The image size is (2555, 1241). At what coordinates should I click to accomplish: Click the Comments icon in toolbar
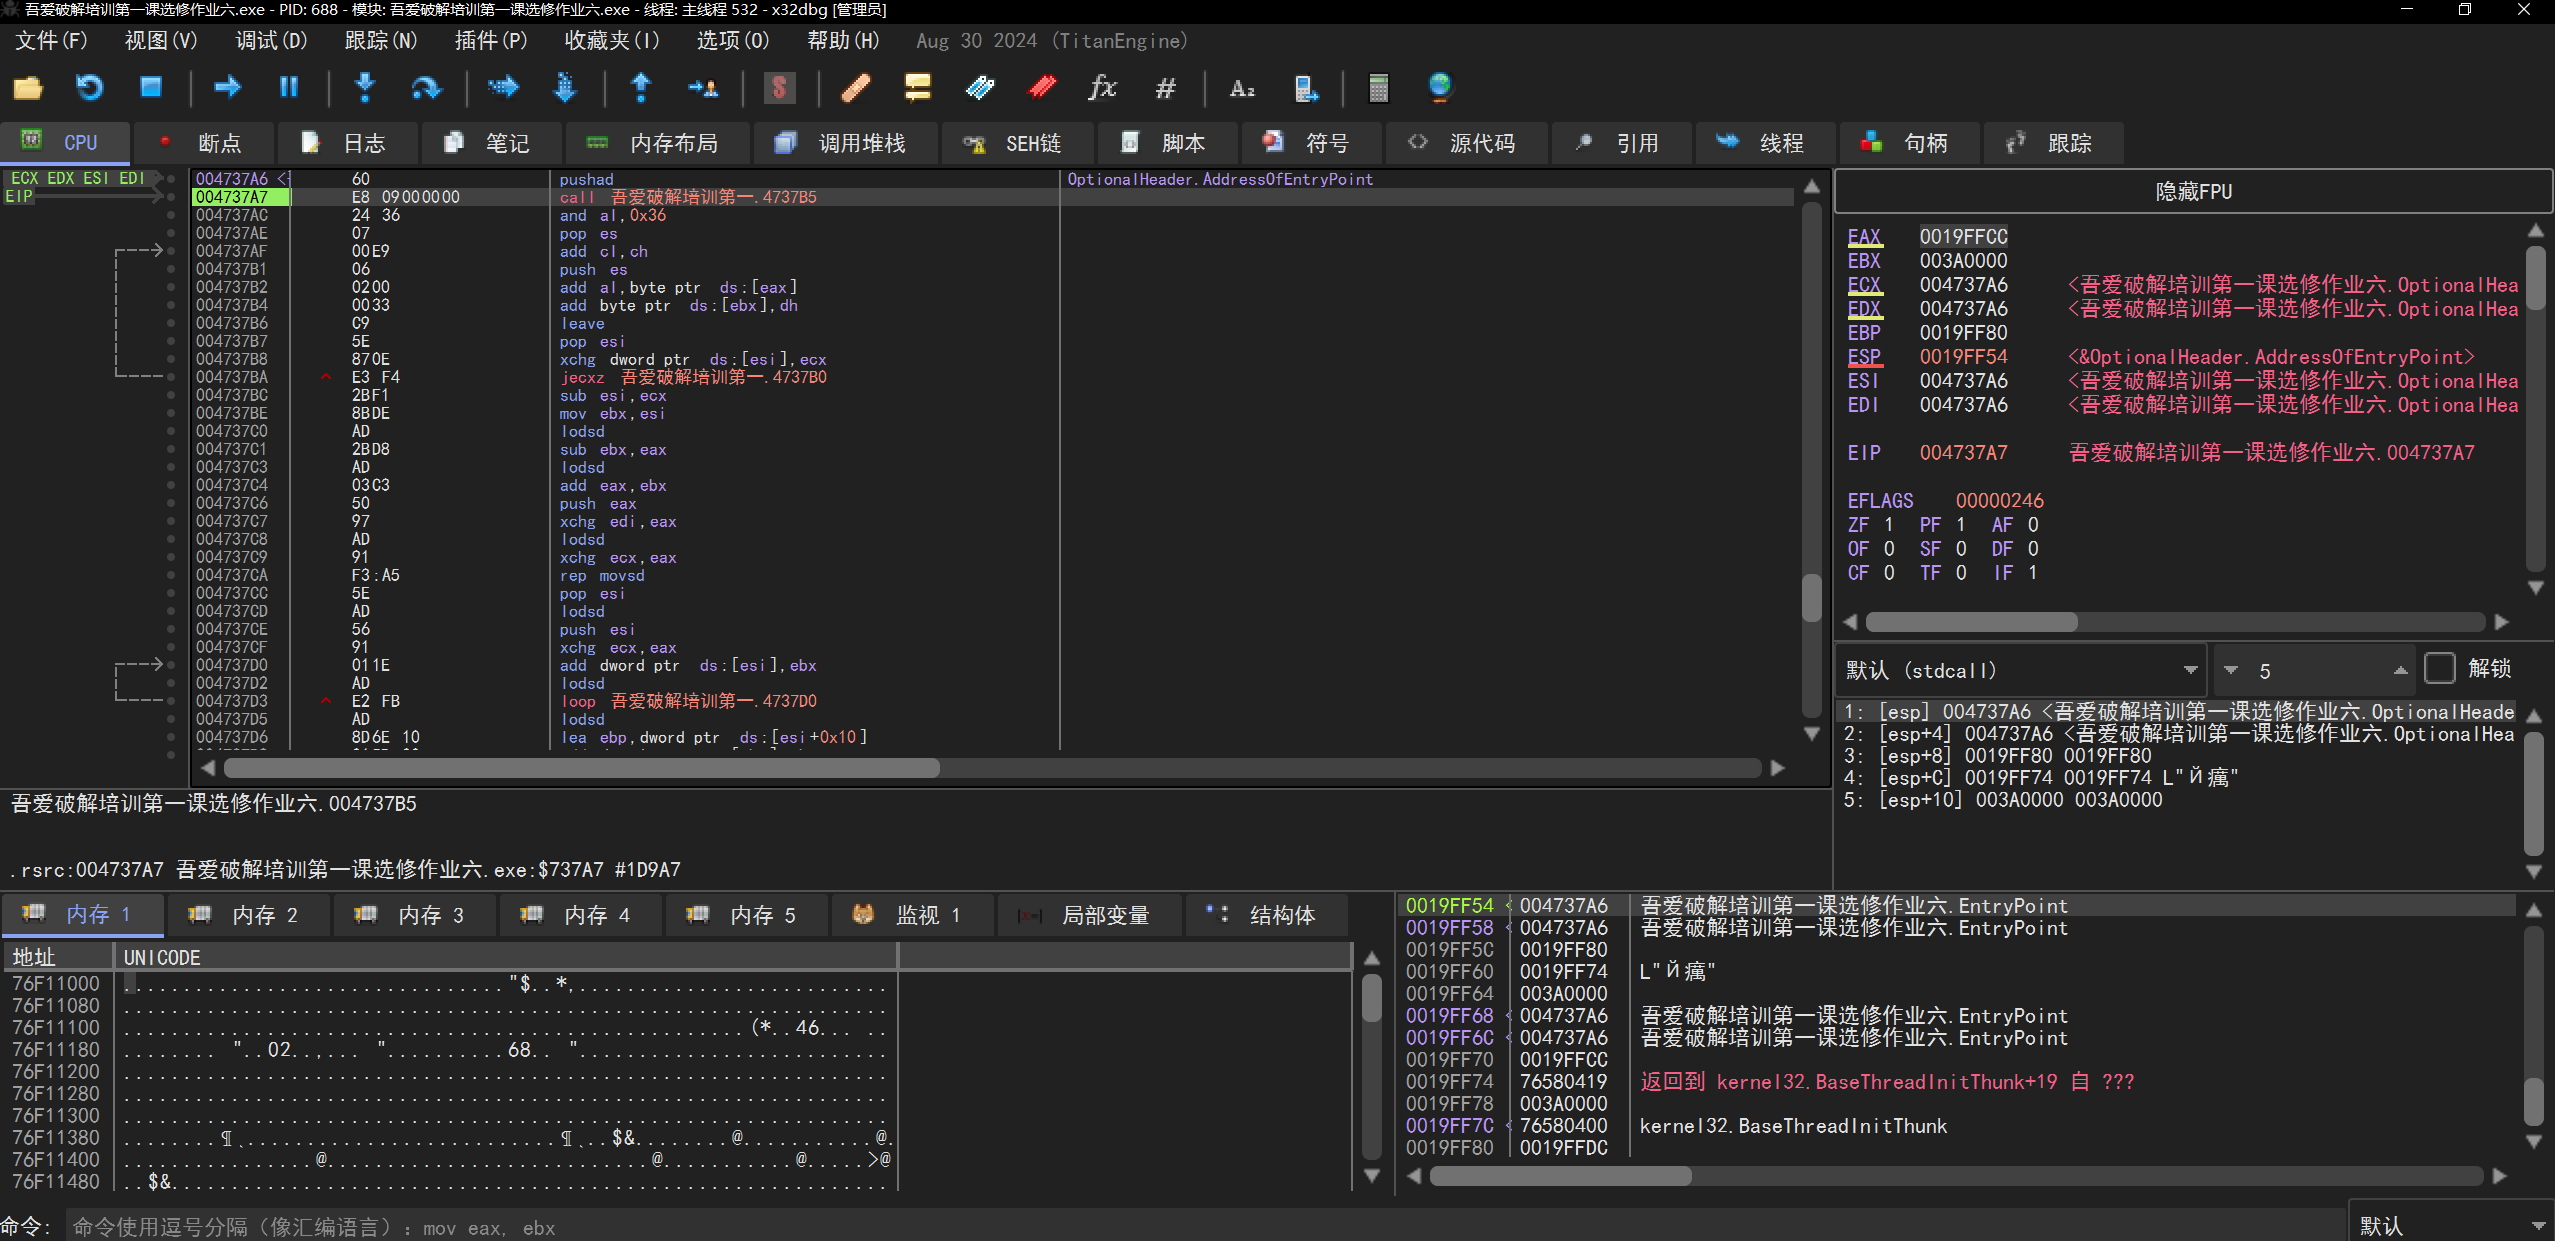coord(917,88)
